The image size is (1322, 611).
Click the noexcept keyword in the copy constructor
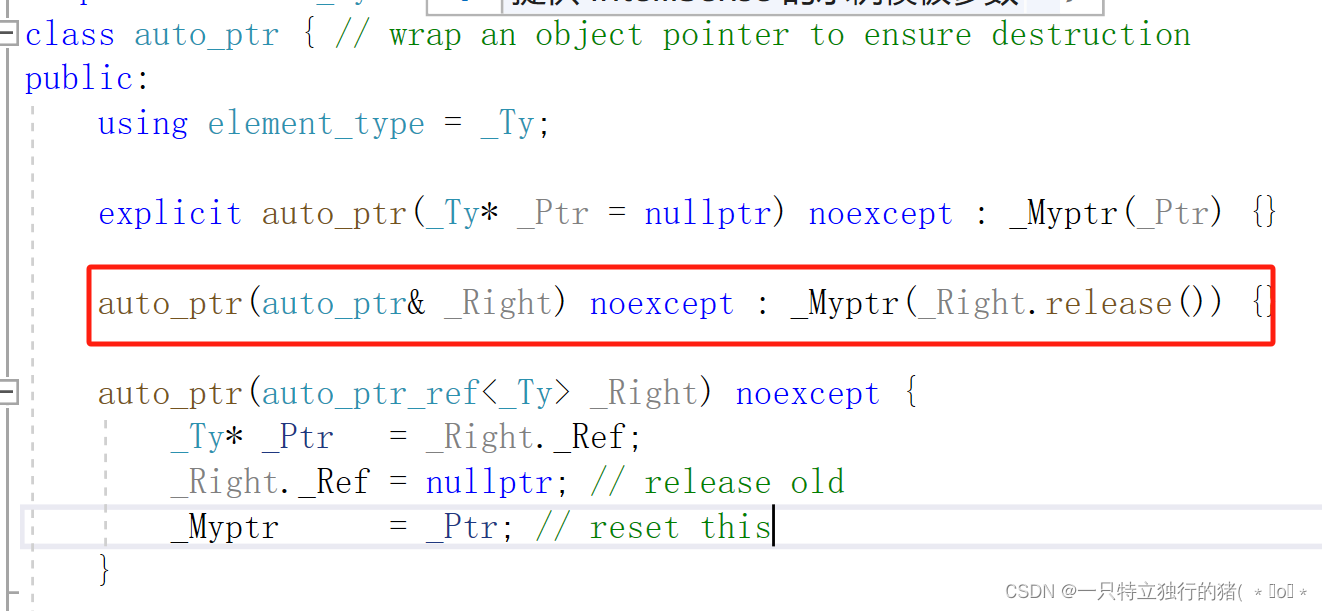click(661, 302)
